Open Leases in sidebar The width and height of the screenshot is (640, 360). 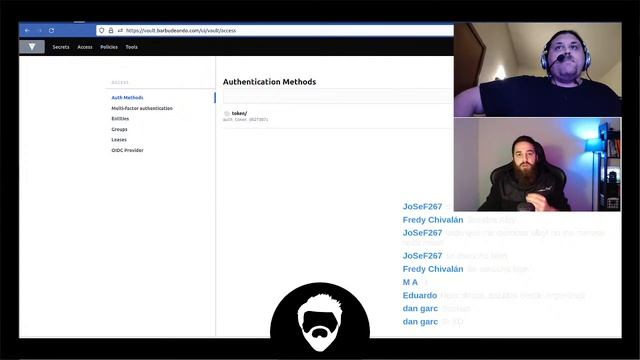[119, 140]
